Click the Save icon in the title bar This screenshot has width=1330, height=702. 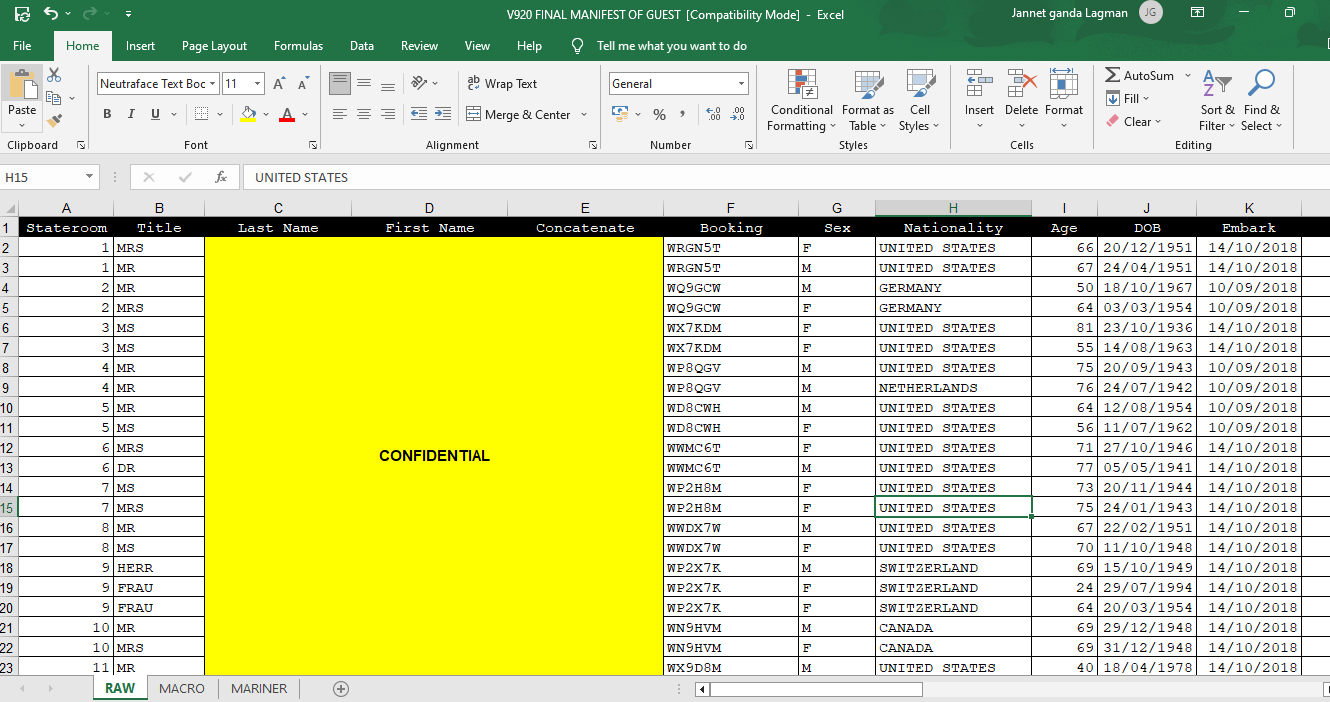[x=22, y=14]
